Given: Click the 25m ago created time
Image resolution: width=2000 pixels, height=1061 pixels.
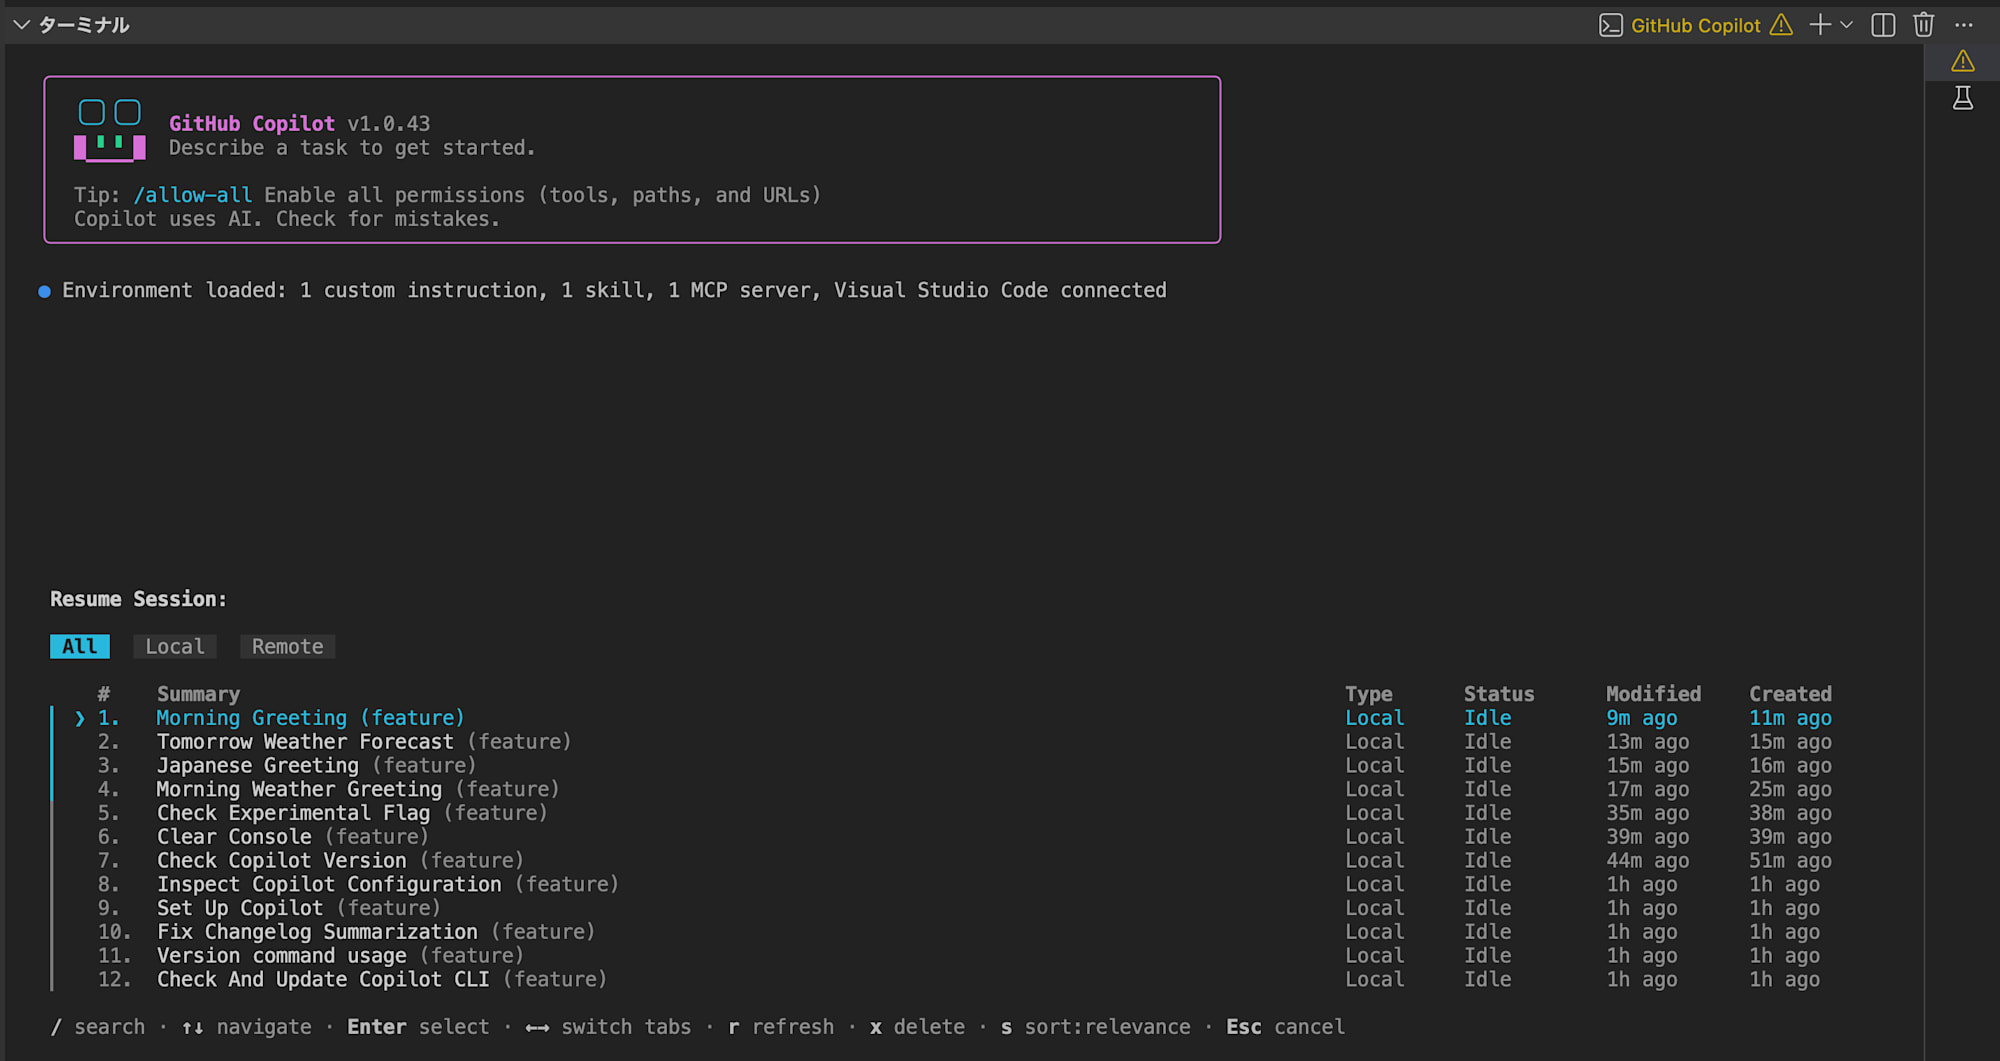Looking at the screenshot, I should 1790,790.
